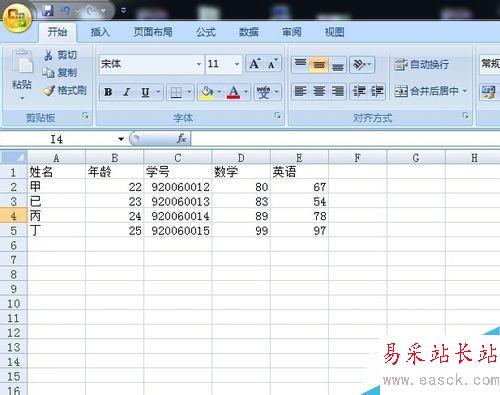
Task: Set bottom vertical alignment
Action: pyautogui.click(x=337, y=64)
